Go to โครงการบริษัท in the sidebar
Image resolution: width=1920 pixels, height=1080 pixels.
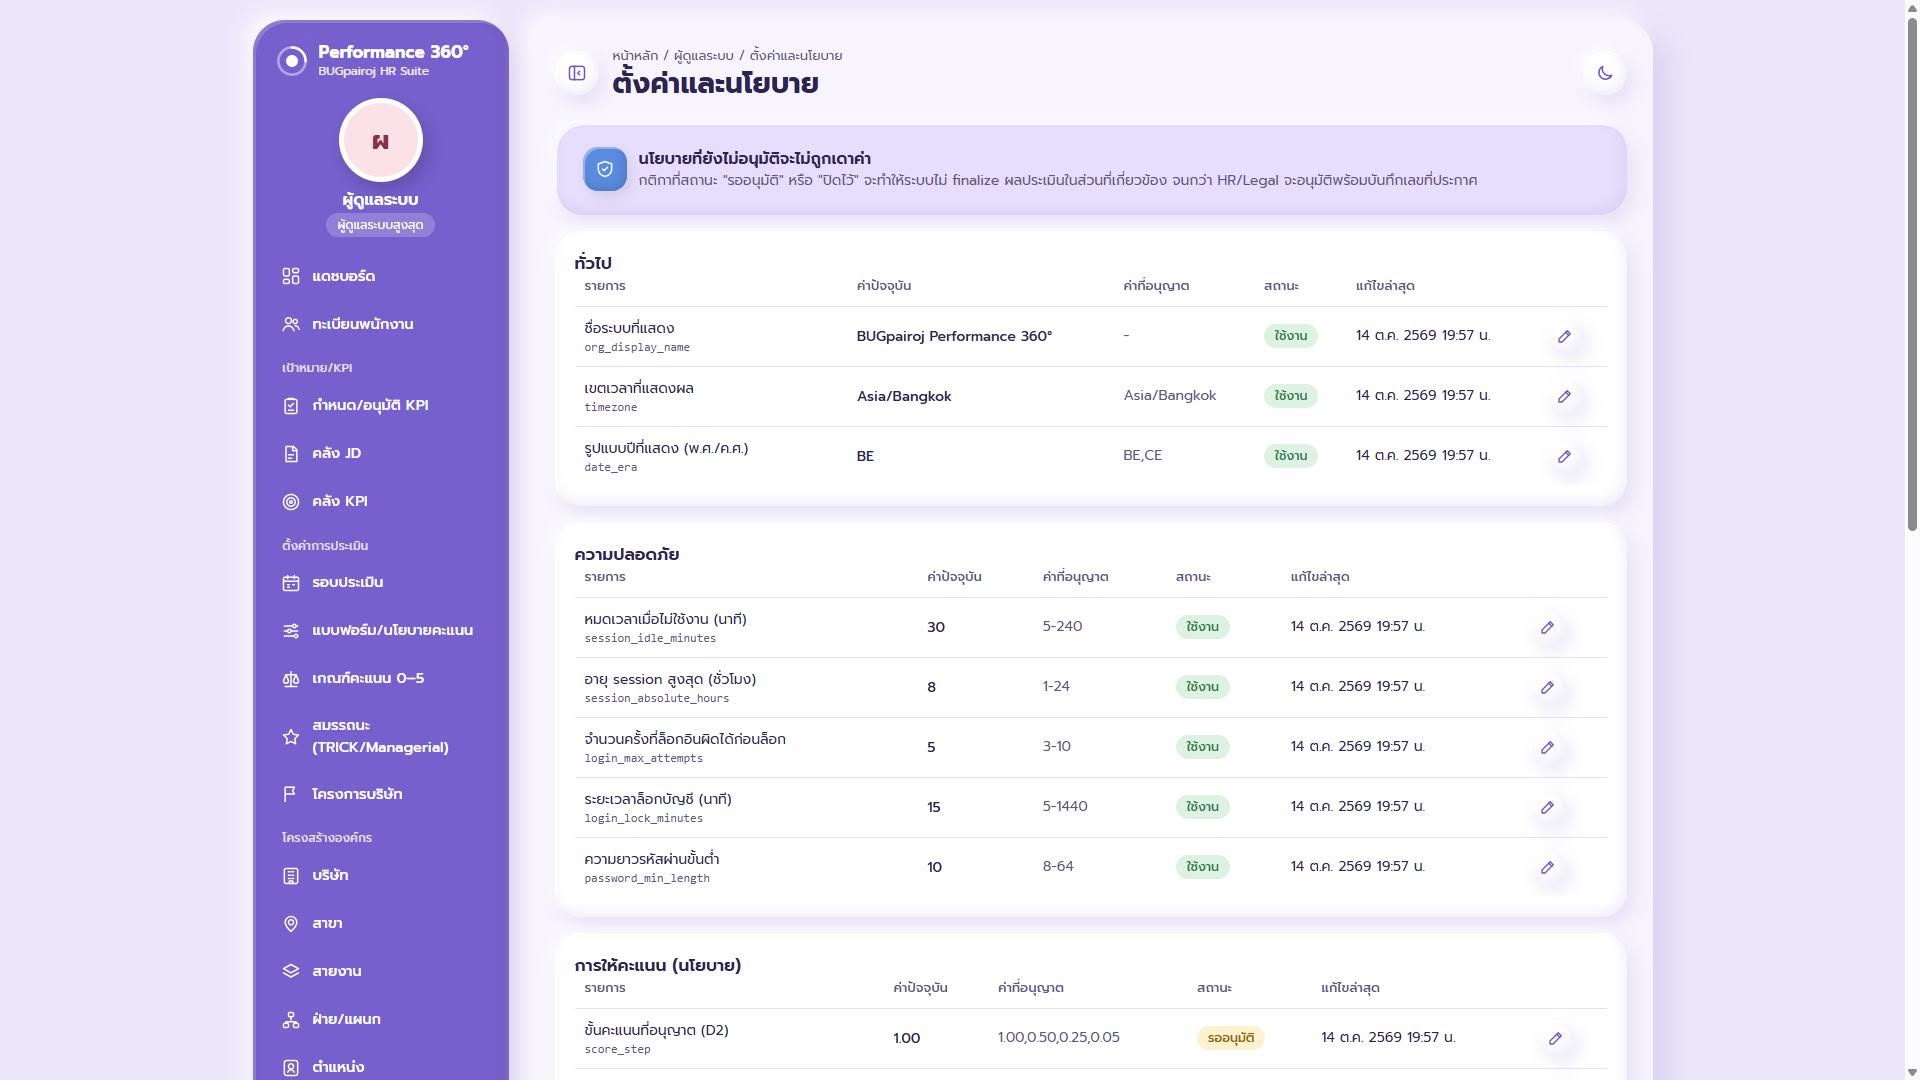(x=380, y=794)
